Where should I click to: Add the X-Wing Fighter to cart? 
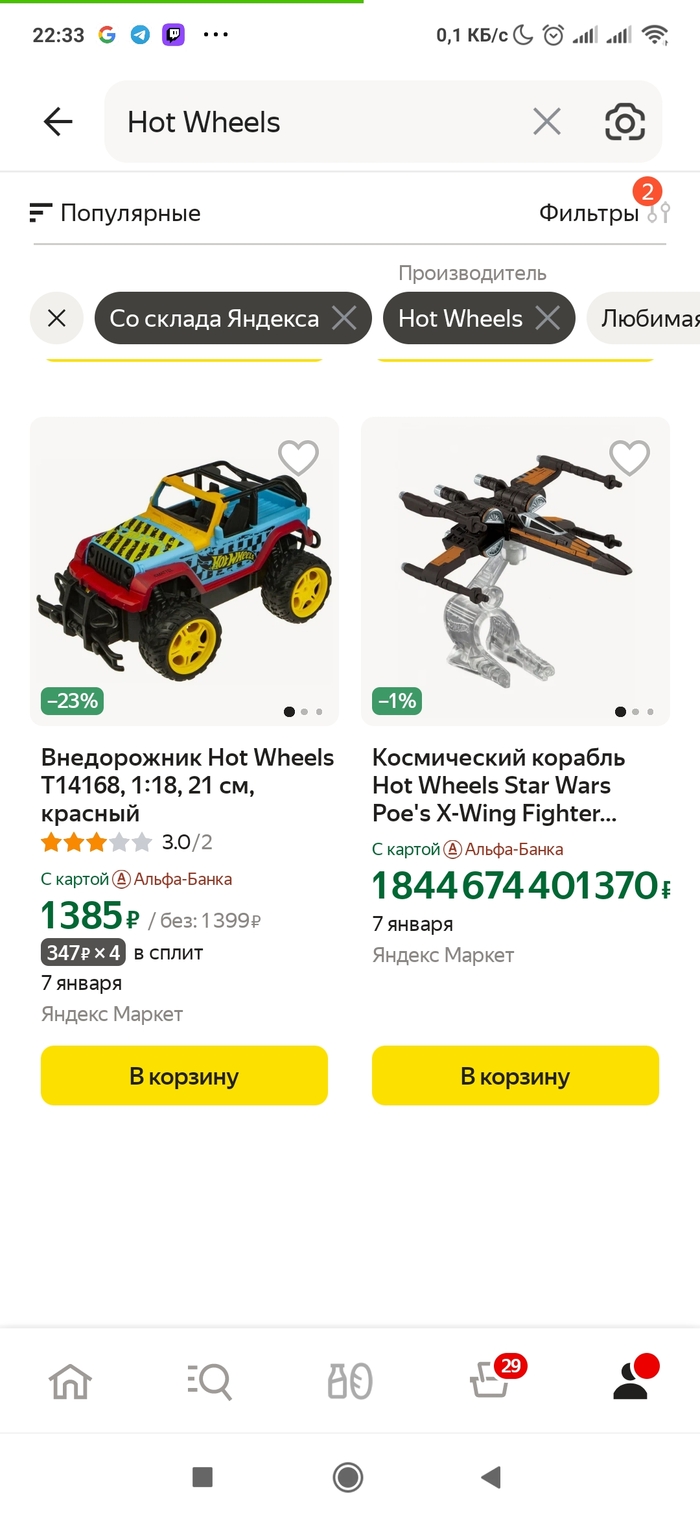pos(515,1076)
